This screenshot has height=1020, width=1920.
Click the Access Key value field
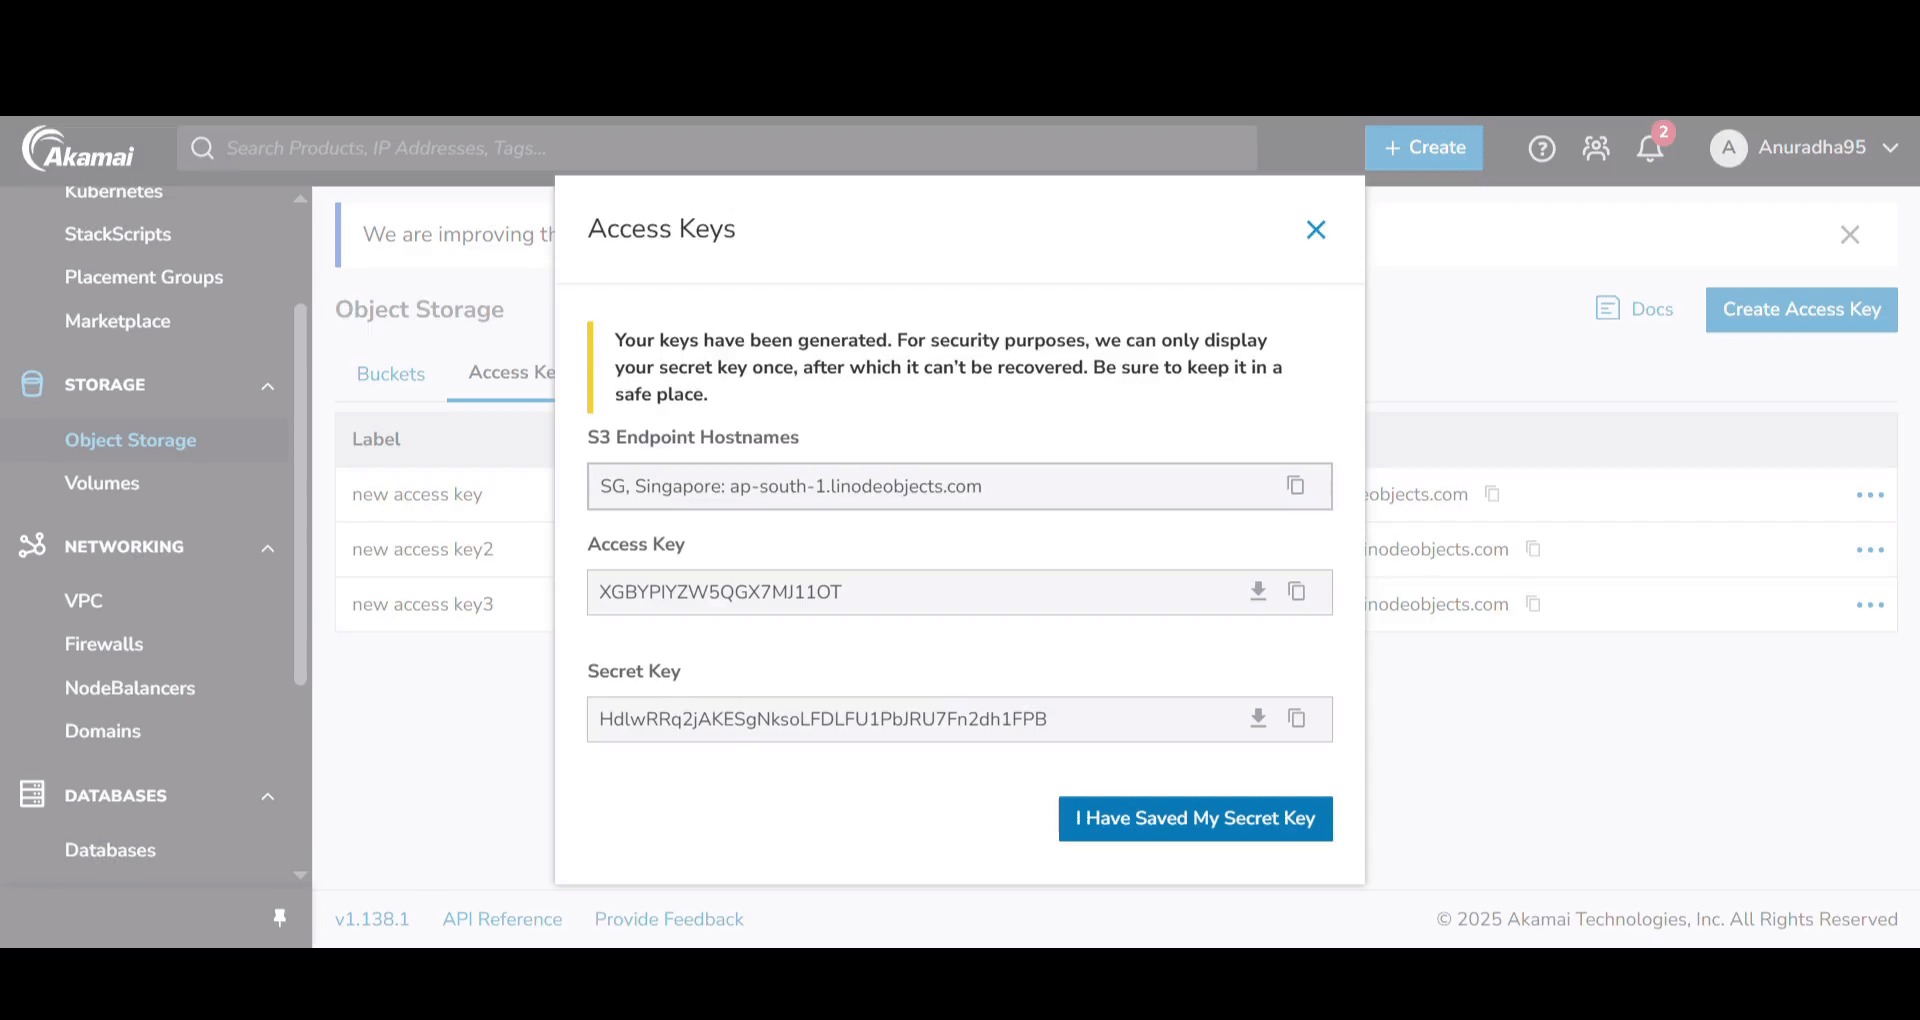[960, 592]
